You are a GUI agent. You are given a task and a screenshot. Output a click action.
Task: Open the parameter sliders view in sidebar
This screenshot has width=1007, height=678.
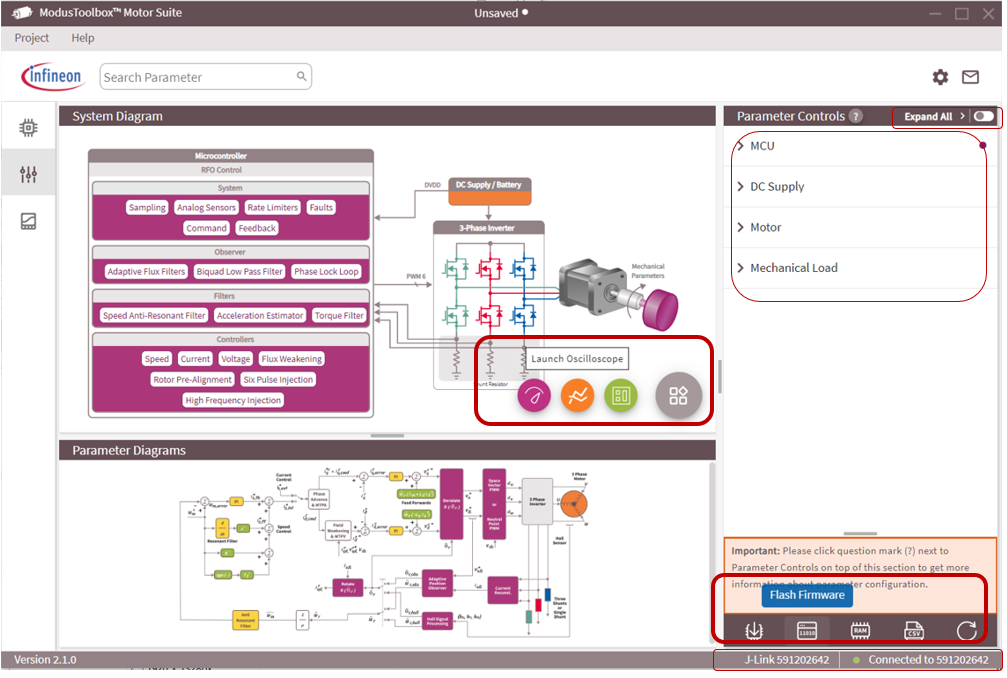click(28, 174)
